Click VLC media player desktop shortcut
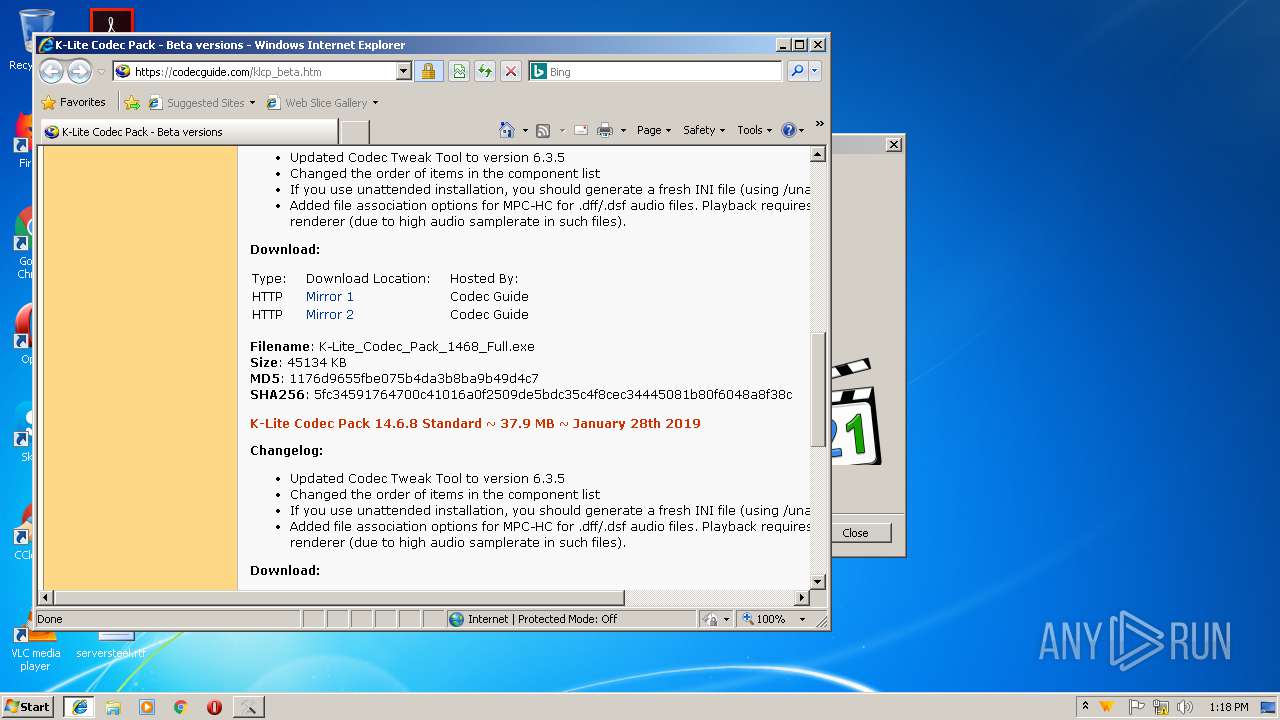1280x720 pixels. click(35, 650)
